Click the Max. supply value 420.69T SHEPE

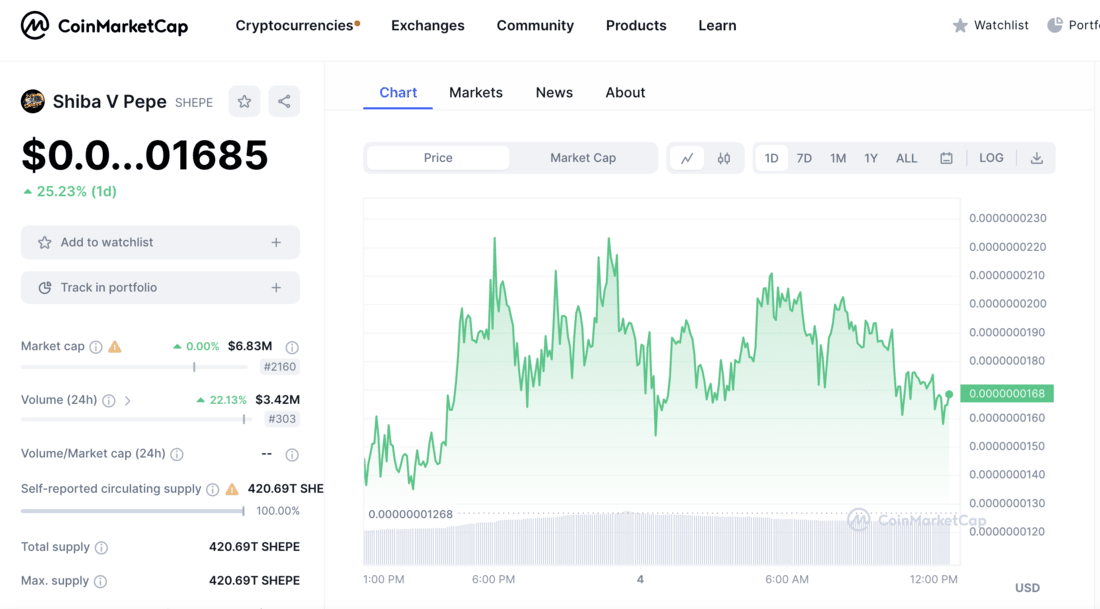tap(255, 580)
